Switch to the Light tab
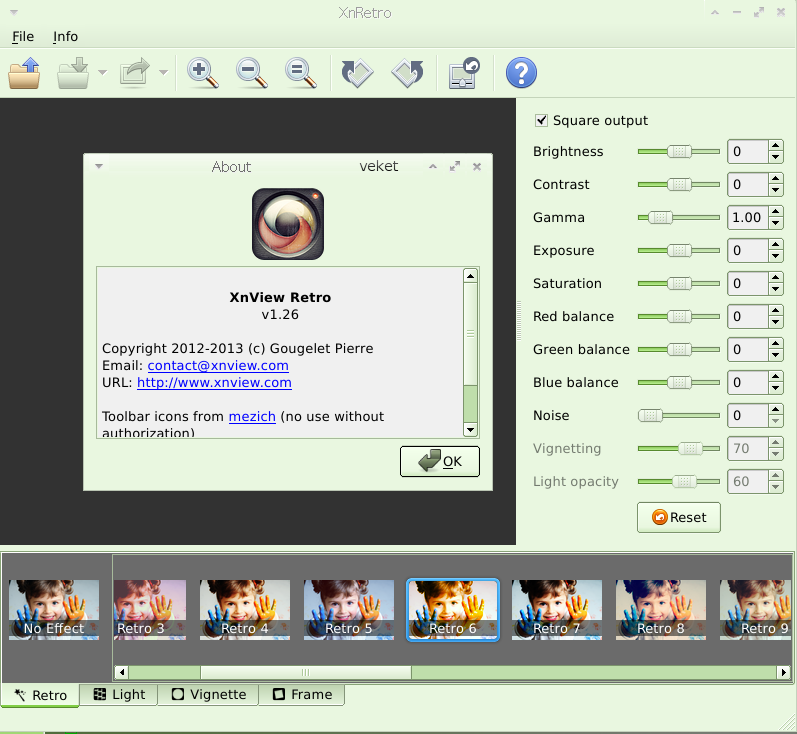Viewport: 797px width, 734px height. pos(119,694)
